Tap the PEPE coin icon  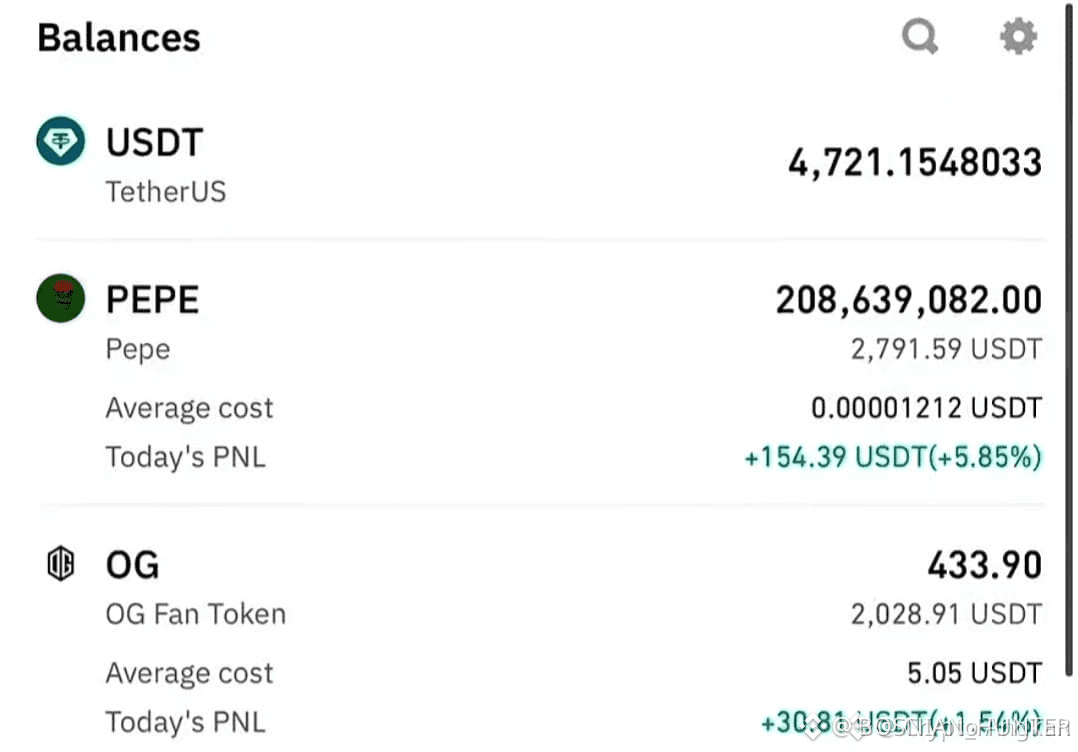point(61,299)
